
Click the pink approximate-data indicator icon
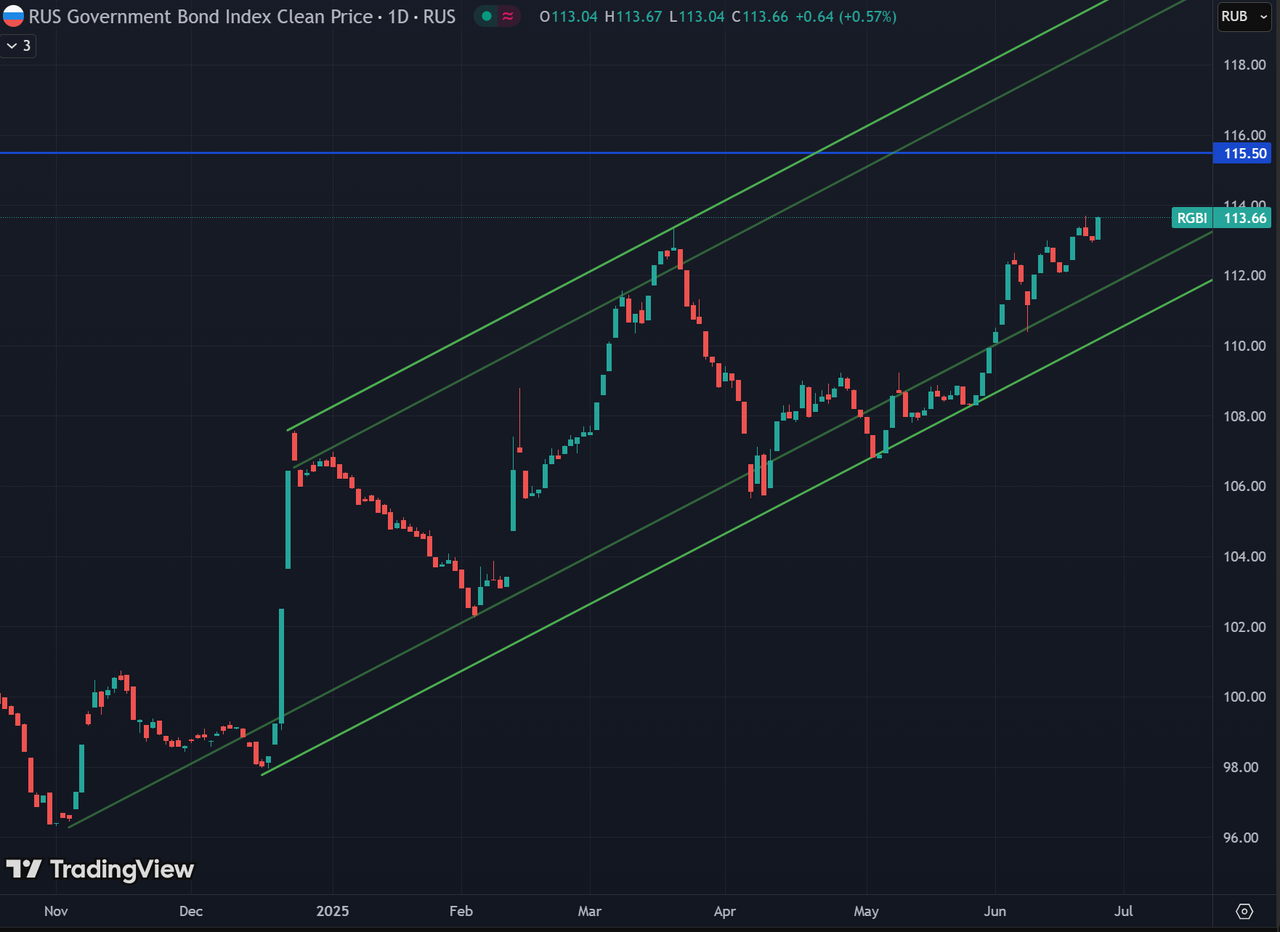(509, 17)
